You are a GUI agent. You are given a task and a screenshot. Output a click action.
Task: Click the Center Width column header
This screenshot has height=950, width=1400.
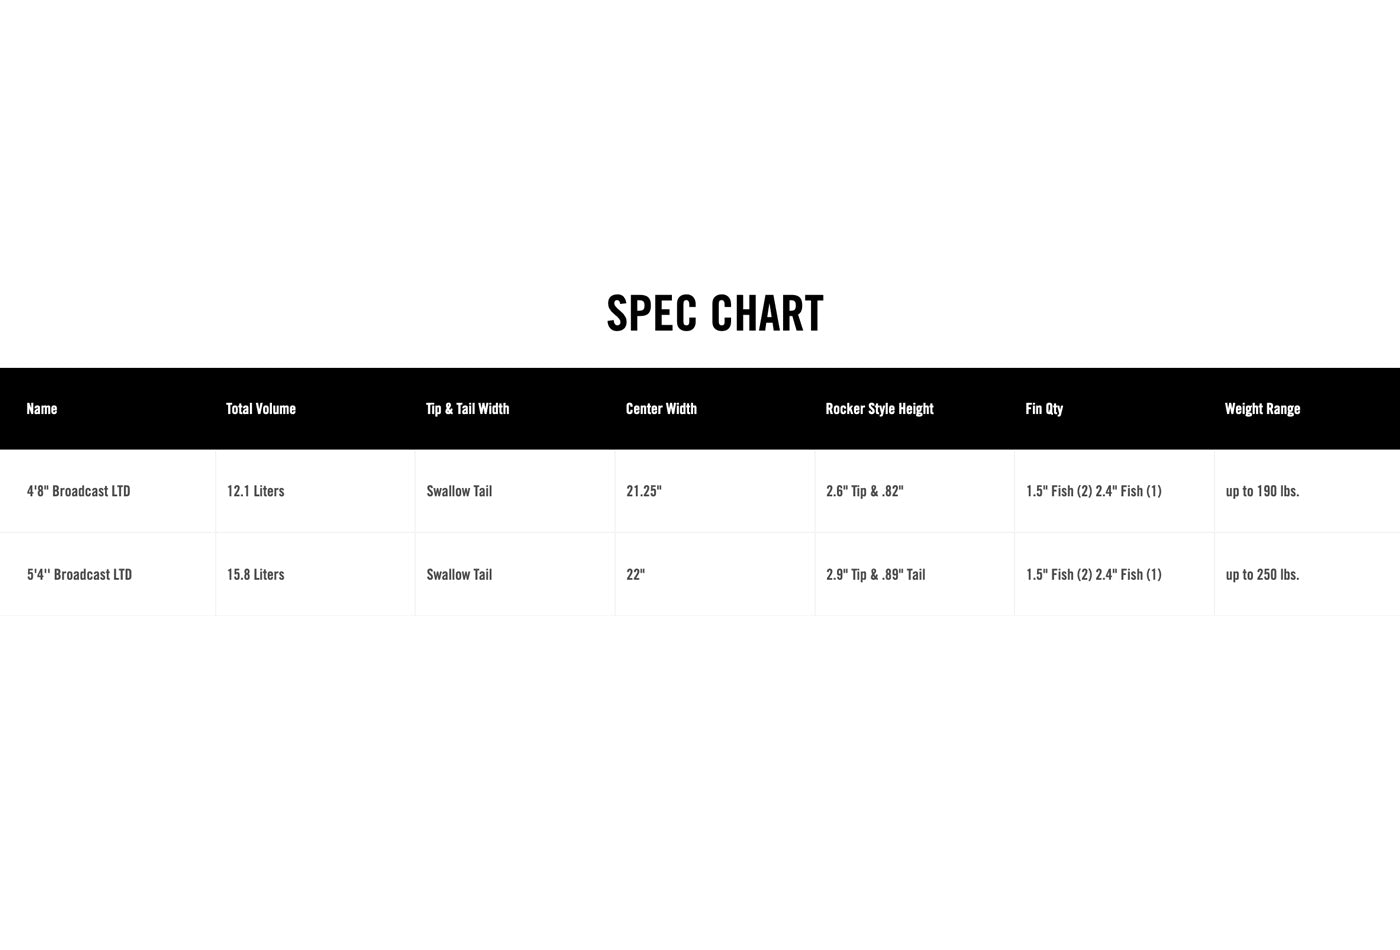point(661,409)
